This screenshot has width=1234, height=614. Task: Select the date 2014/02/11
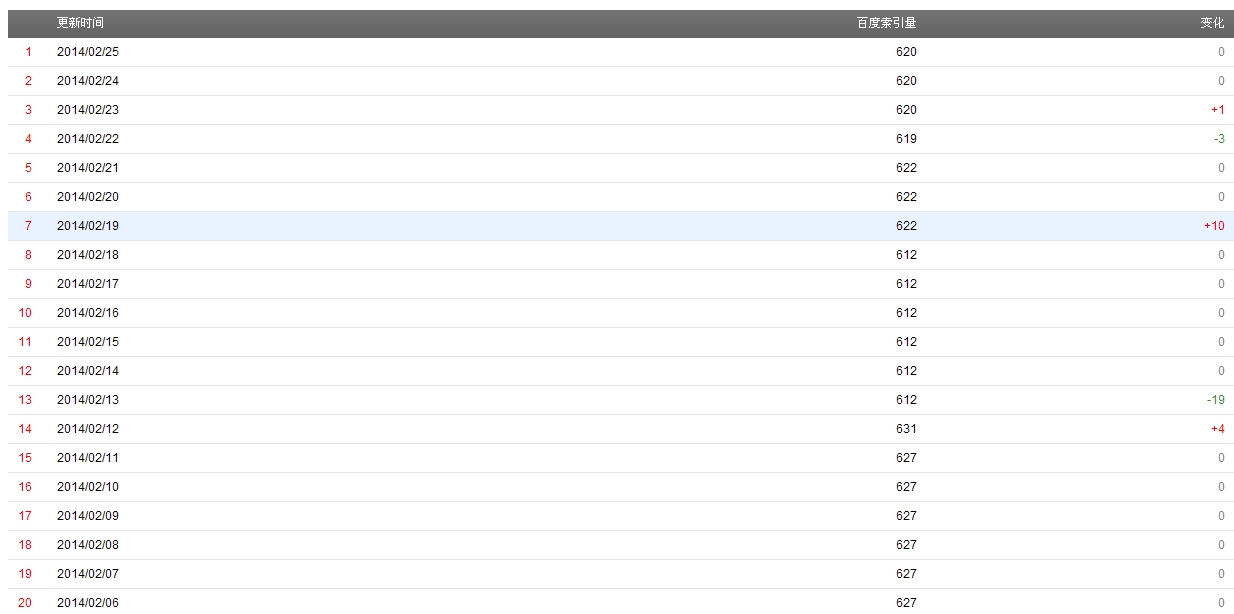(88, 458)
